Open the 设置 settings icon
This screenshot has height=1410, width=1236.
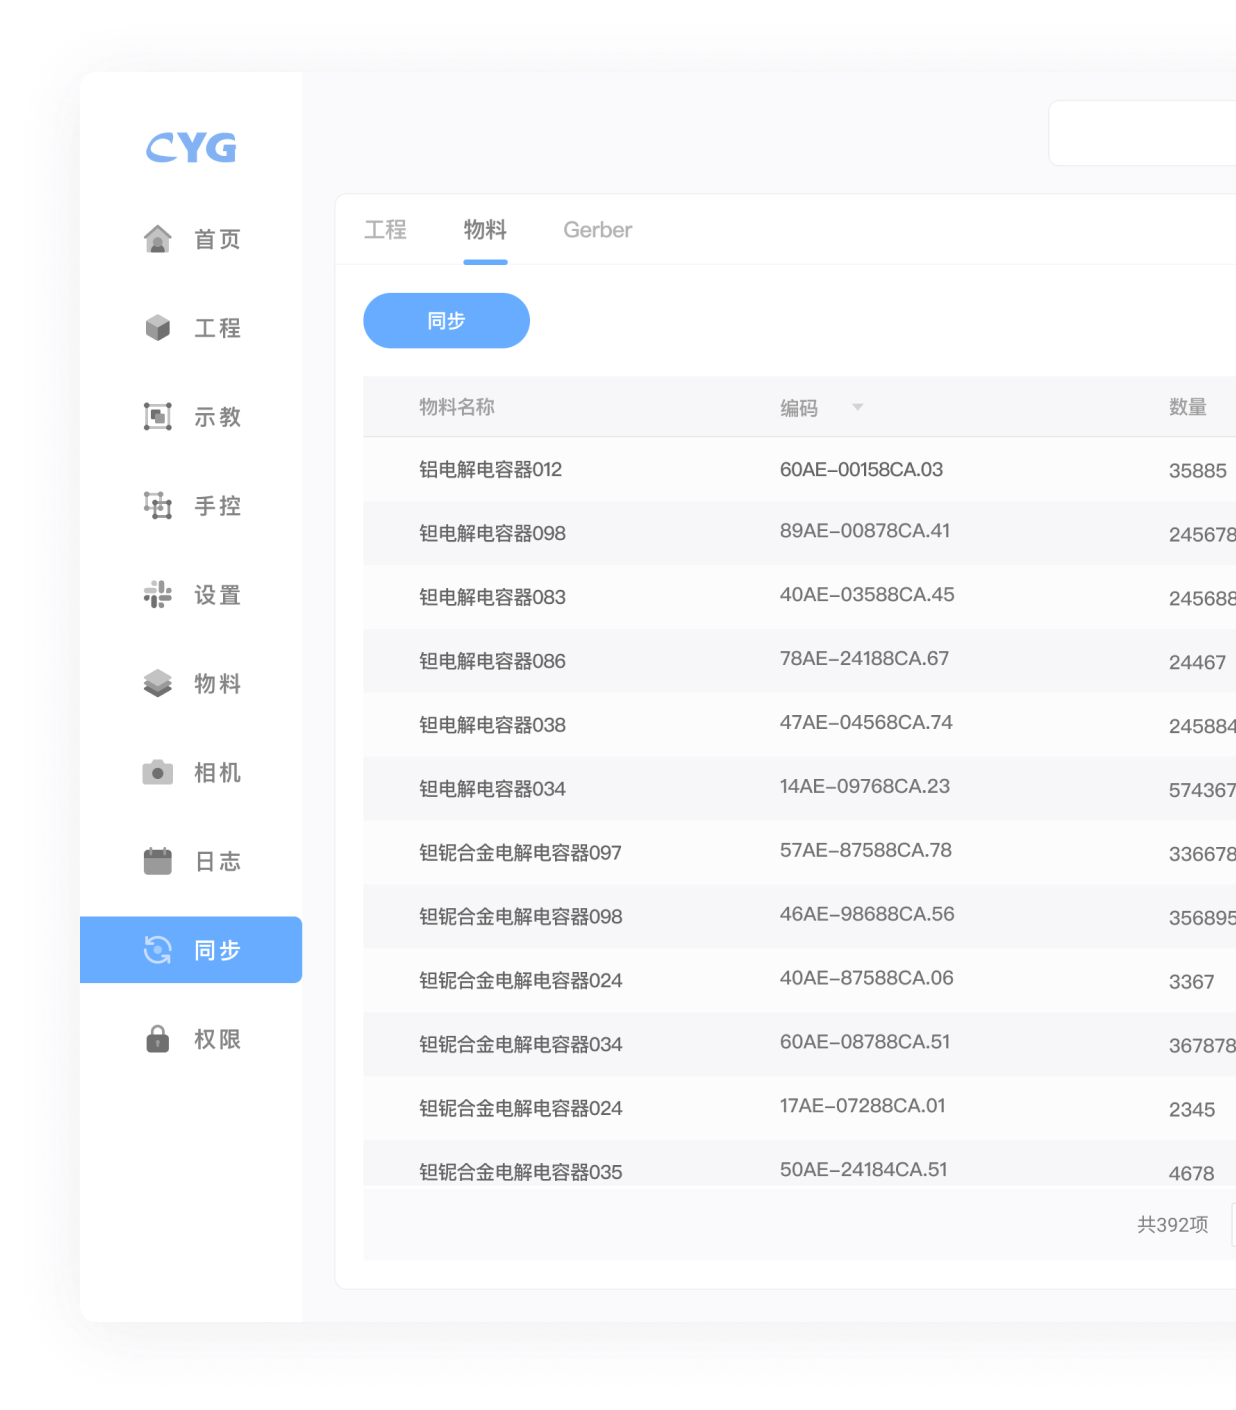tap(158, 594)
